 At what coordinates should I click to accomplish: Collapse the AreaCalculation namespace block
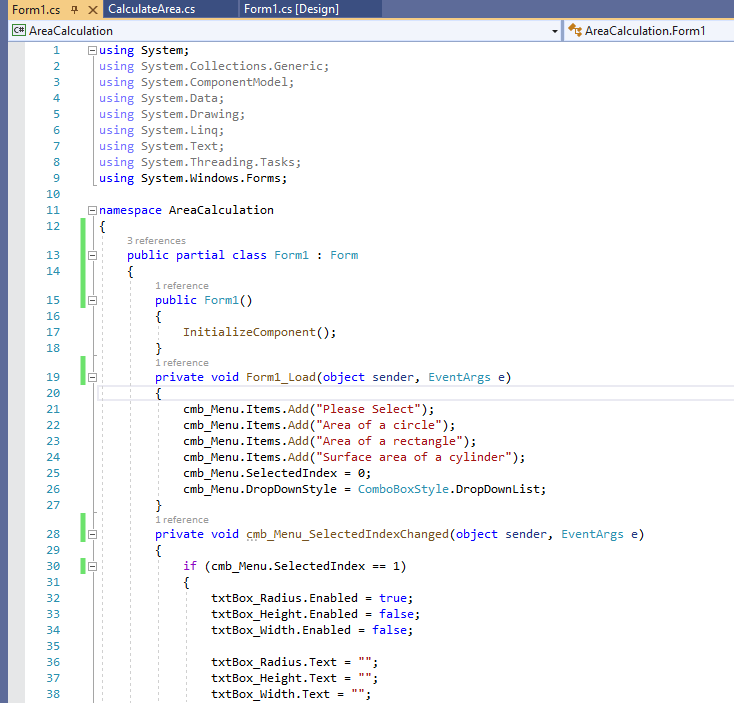click(x=92, y=211)
